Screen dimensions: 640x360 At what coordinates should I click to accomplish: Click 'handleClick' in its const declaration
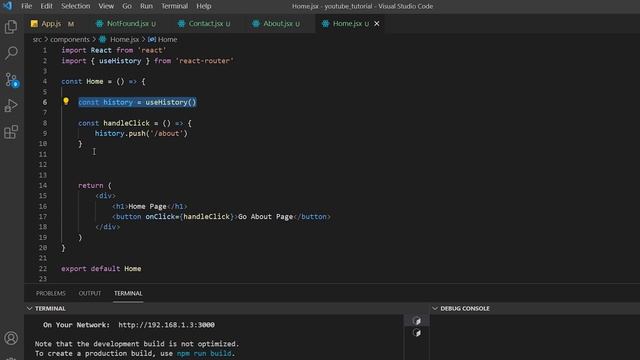[x=127, y=123]
